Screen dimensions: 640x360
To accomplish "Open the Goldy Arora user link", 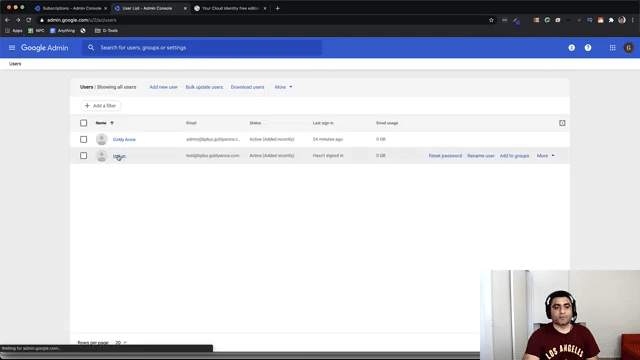I will click(x=124, y=140).
